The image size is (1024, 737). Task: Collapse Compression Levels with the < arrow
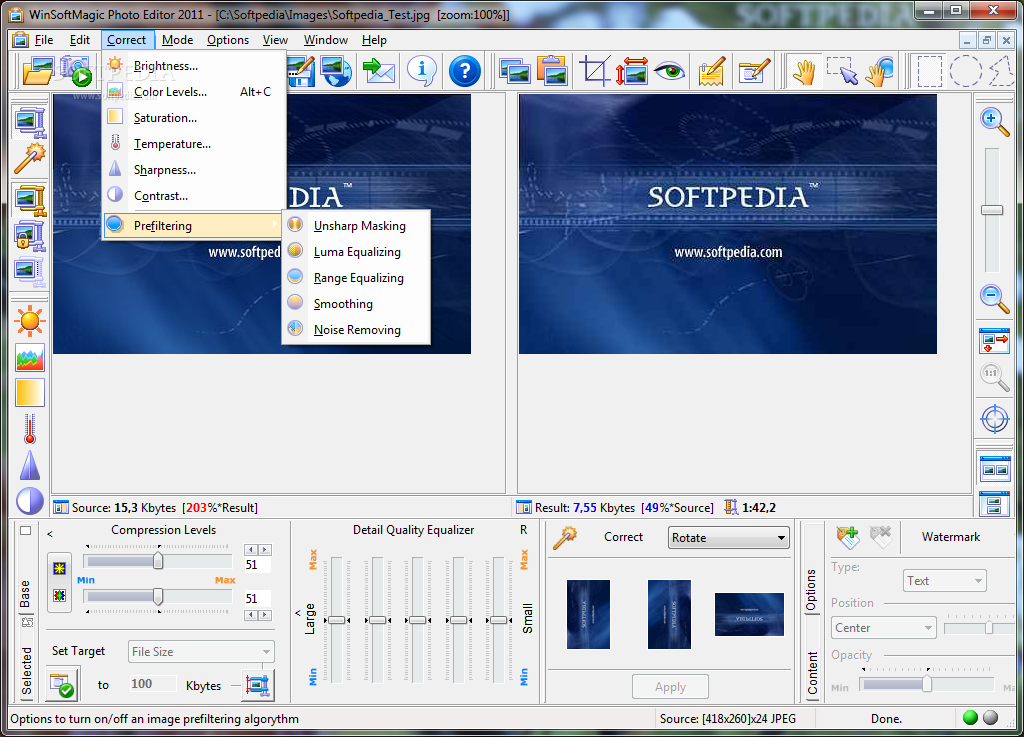(50, 534)
